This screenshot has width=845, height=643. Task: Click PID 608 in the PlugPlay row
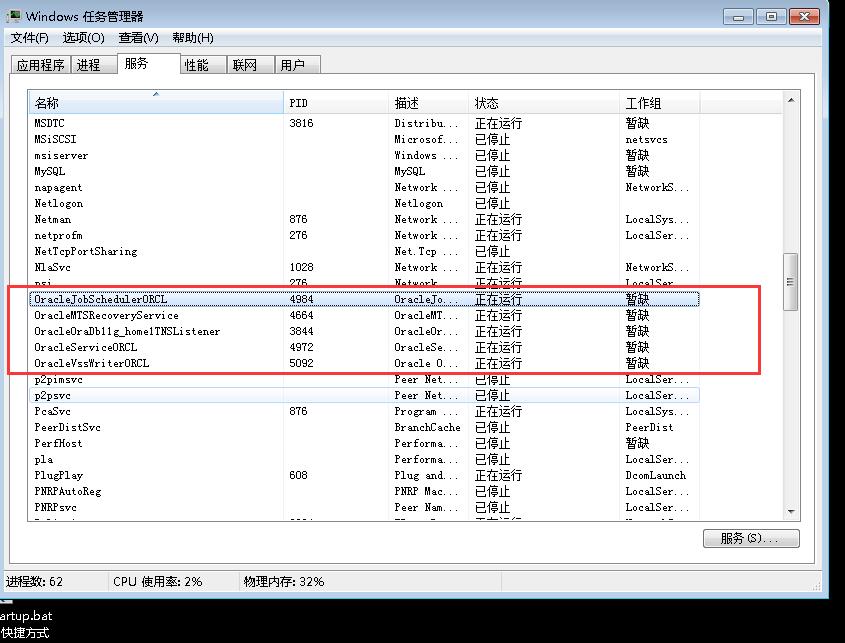point(298,475)
